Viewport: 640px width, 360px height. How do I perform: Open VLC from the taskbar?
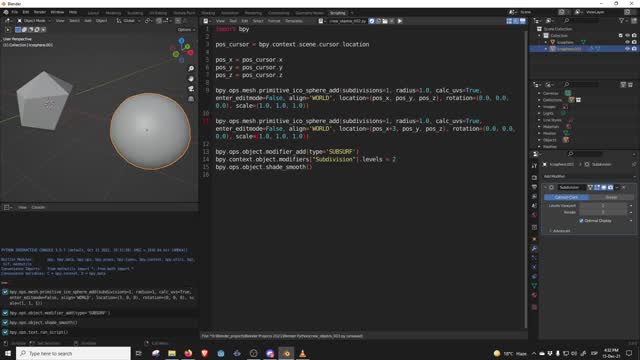coord(302,353)
